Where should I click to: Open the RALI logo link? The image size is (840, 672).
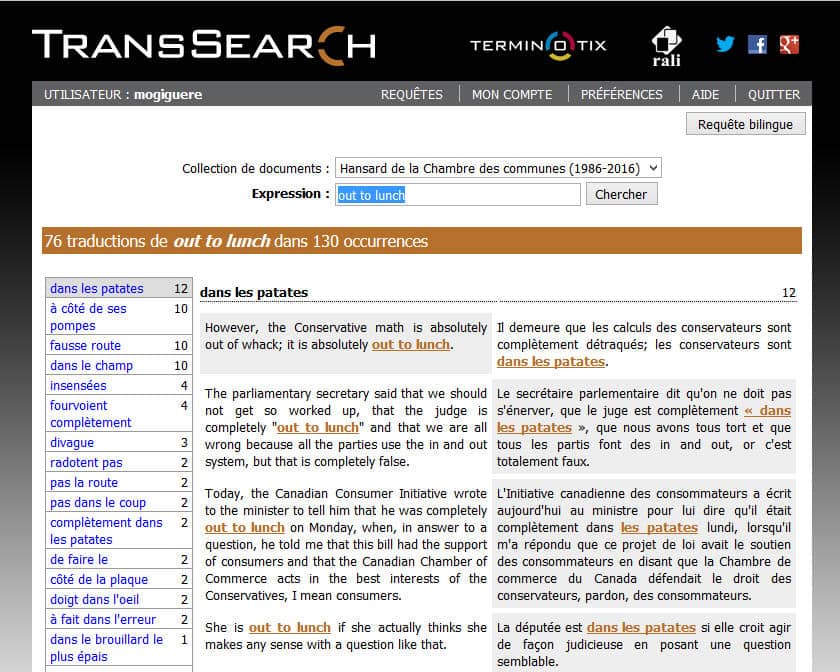tap(666, 46)
